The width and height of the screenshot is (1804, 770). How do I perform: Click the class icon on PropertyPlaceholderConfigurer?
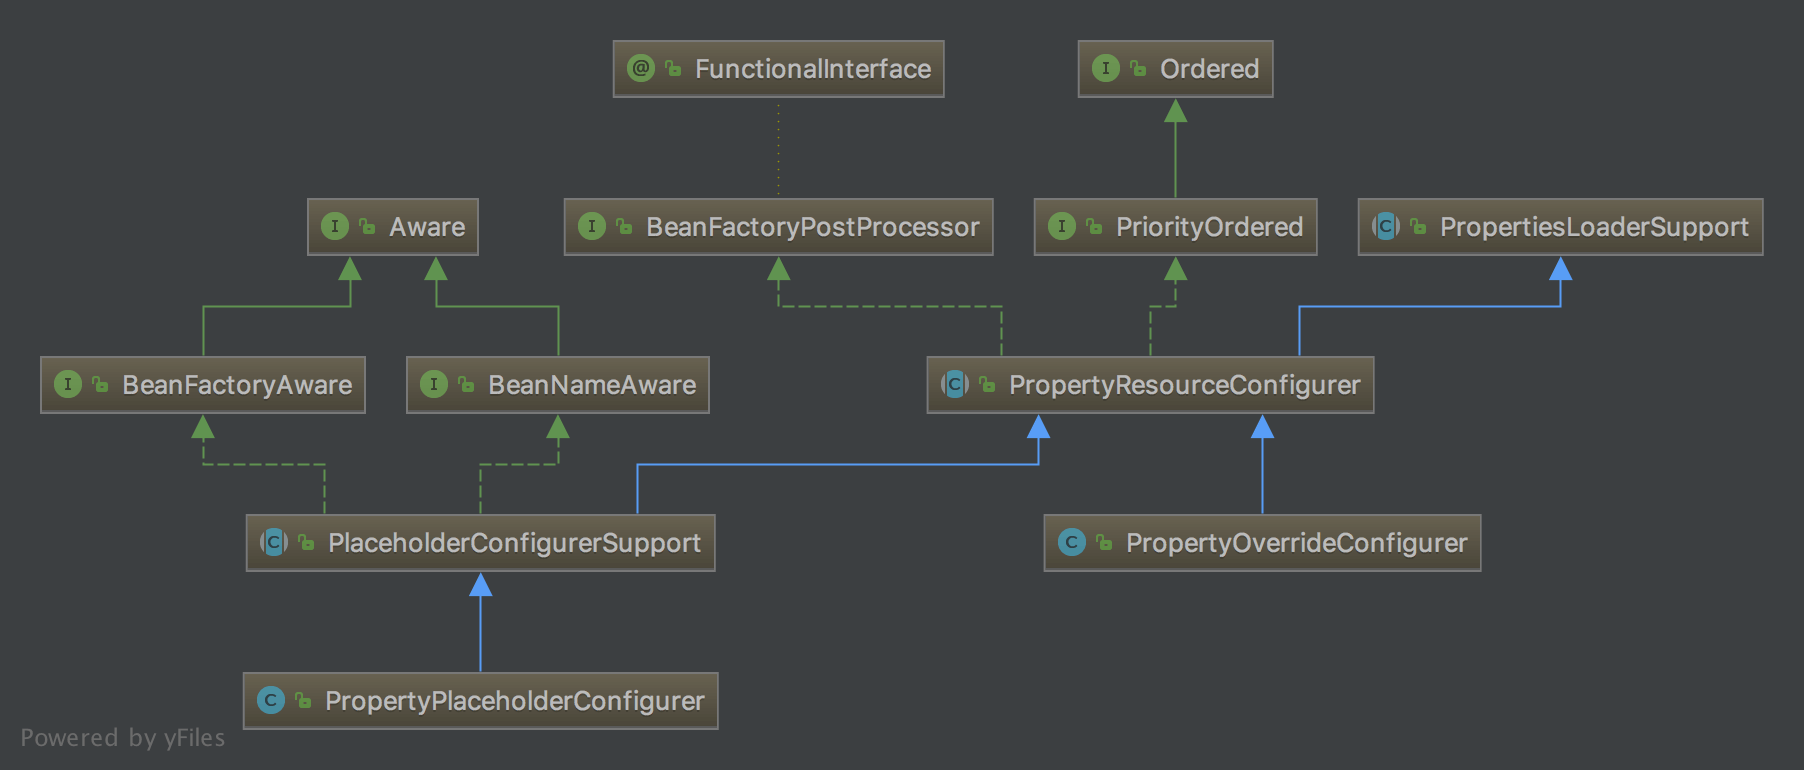270,700
